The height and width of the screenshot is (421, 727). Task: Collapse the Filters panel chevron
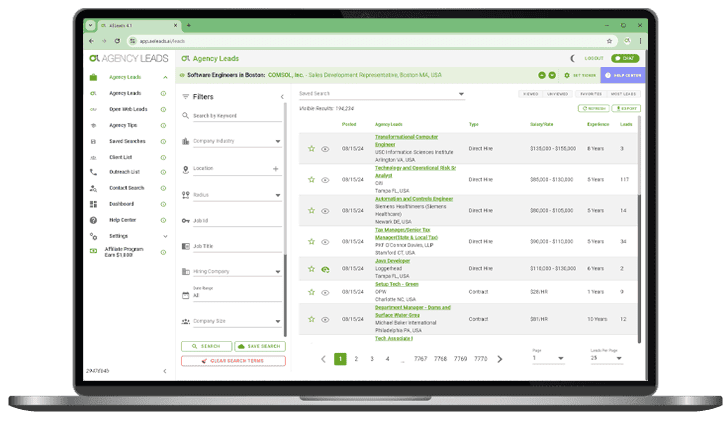(x=282, y=97)
